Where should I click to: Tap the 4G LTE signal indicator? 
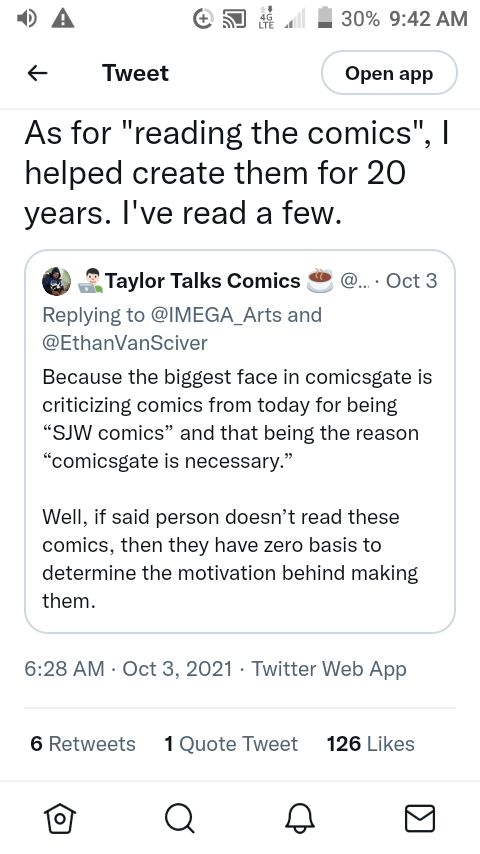265,19
